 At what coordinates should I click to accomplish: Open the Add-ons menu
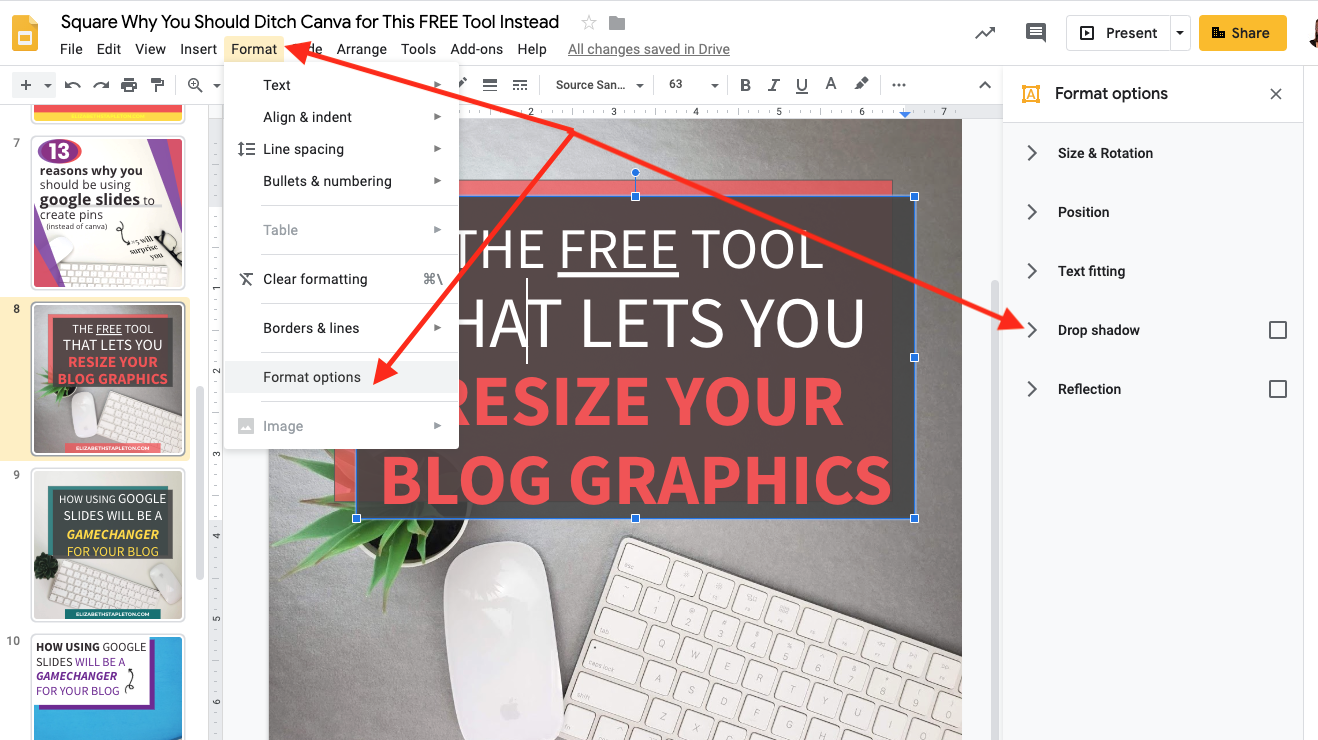tap(477, 49)
